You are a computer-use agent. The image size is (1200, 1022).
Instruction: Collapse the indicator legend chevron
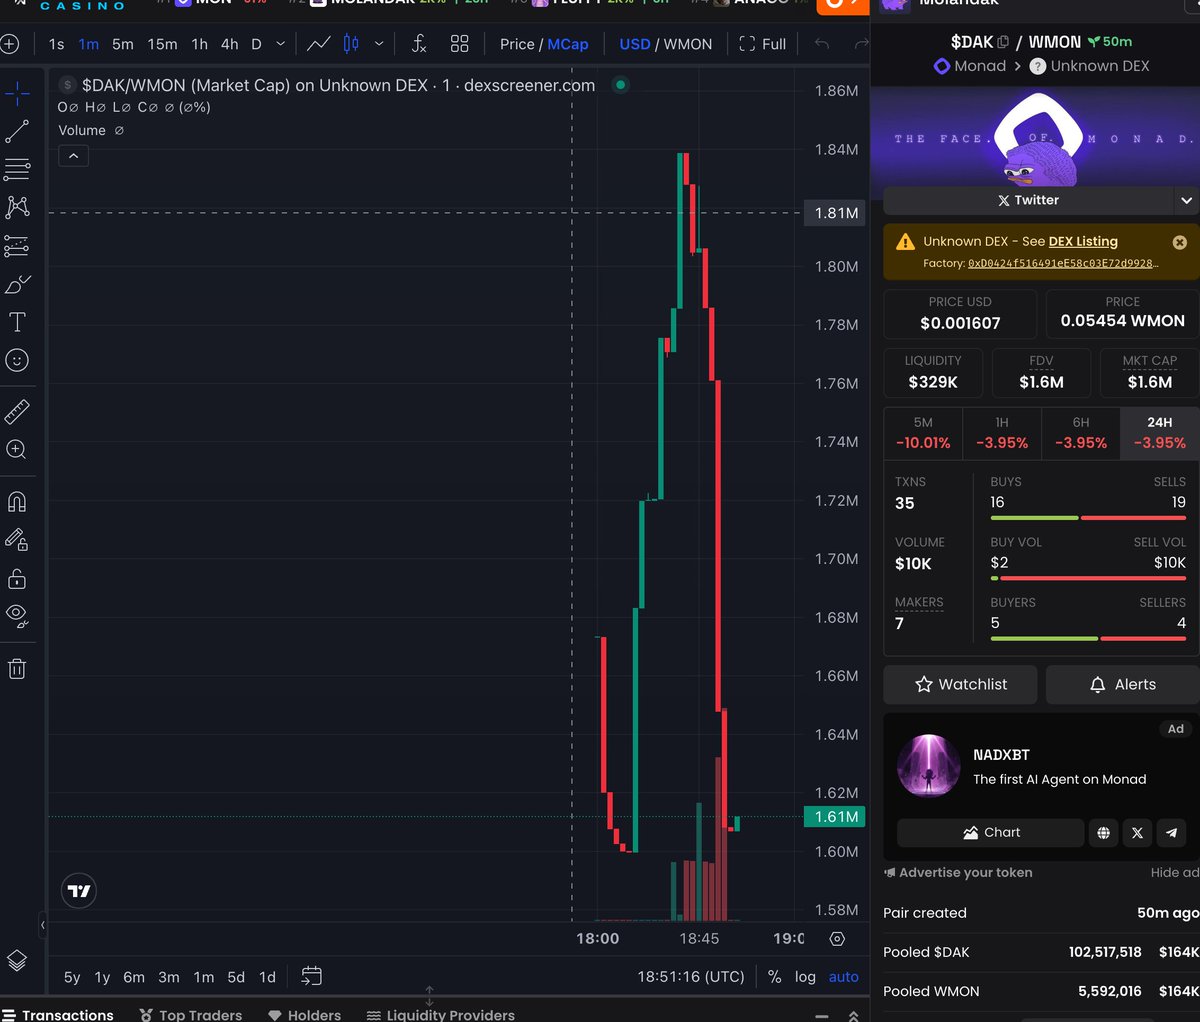[73, 156]
